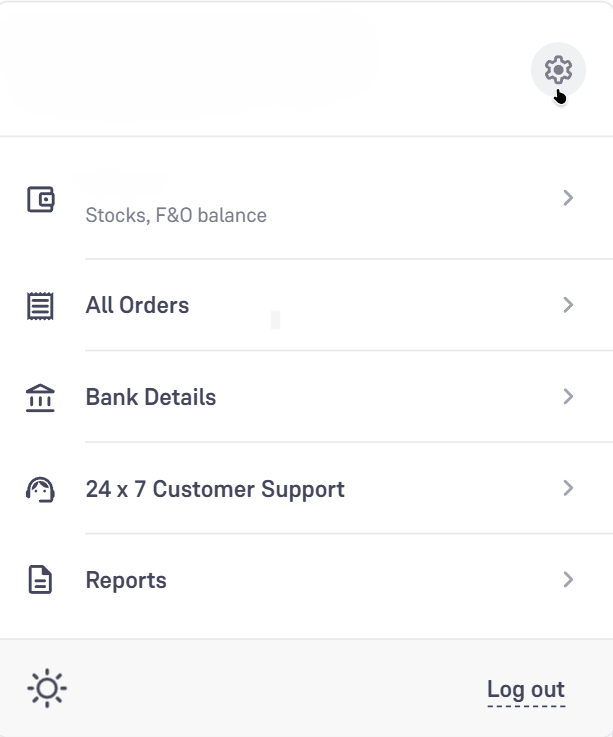Click the chevron next to Reports

tap(568, 580)
